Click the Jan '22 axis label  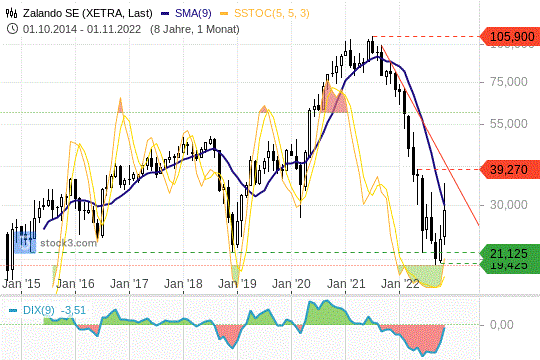coord(400,284)
